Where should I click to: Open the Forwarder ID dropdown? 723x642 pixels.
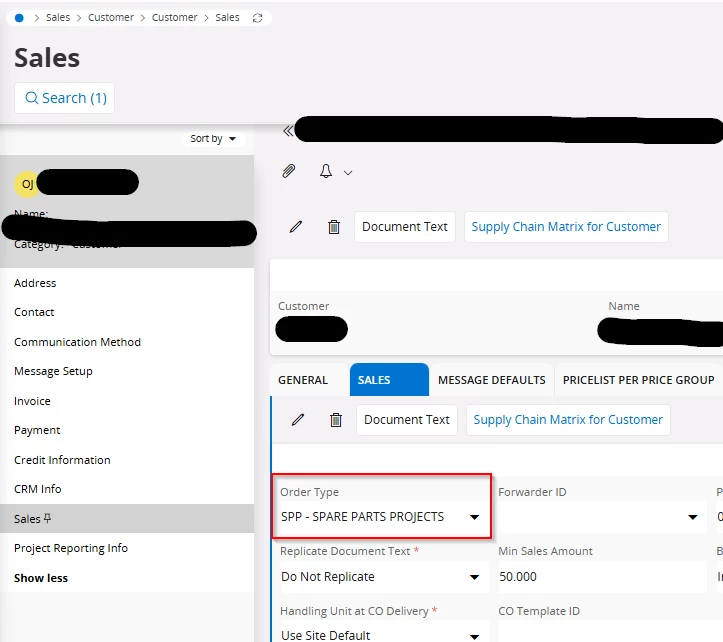(x=601, y=517)
